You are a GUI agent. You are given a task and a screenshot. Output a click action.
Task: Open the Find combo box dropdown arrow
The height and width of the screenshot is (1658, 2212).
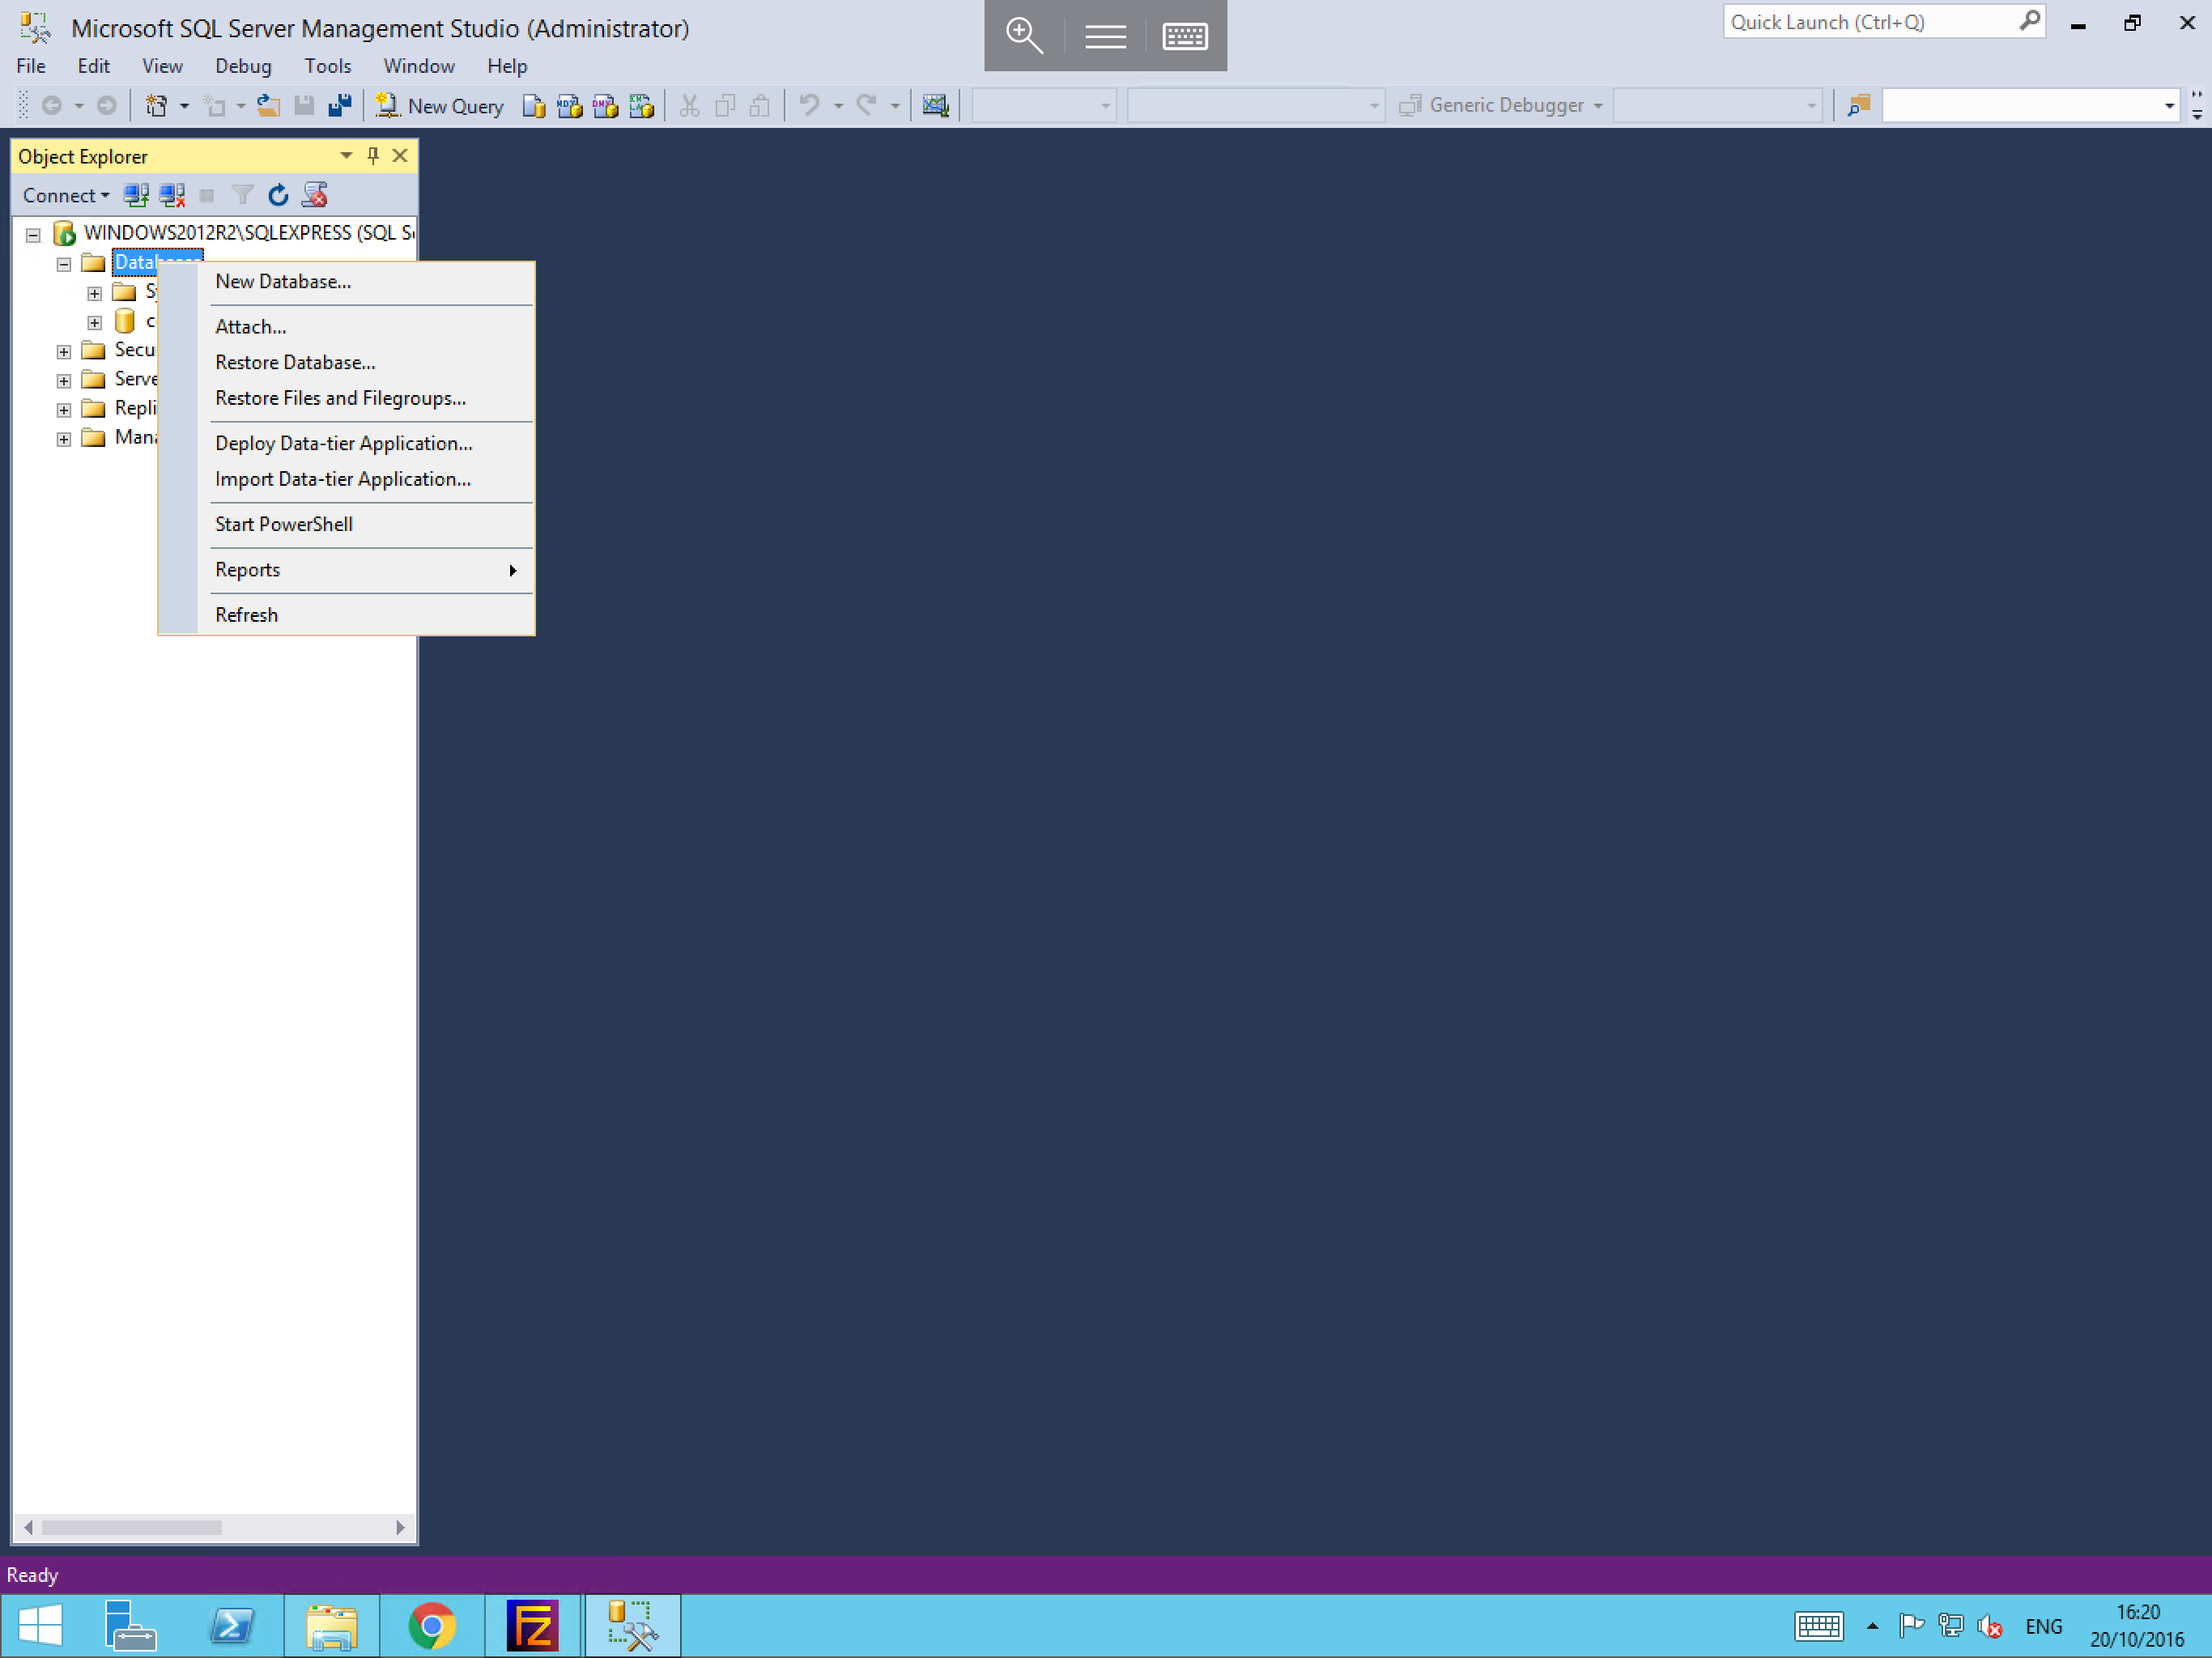click(x=2168, y=105)
